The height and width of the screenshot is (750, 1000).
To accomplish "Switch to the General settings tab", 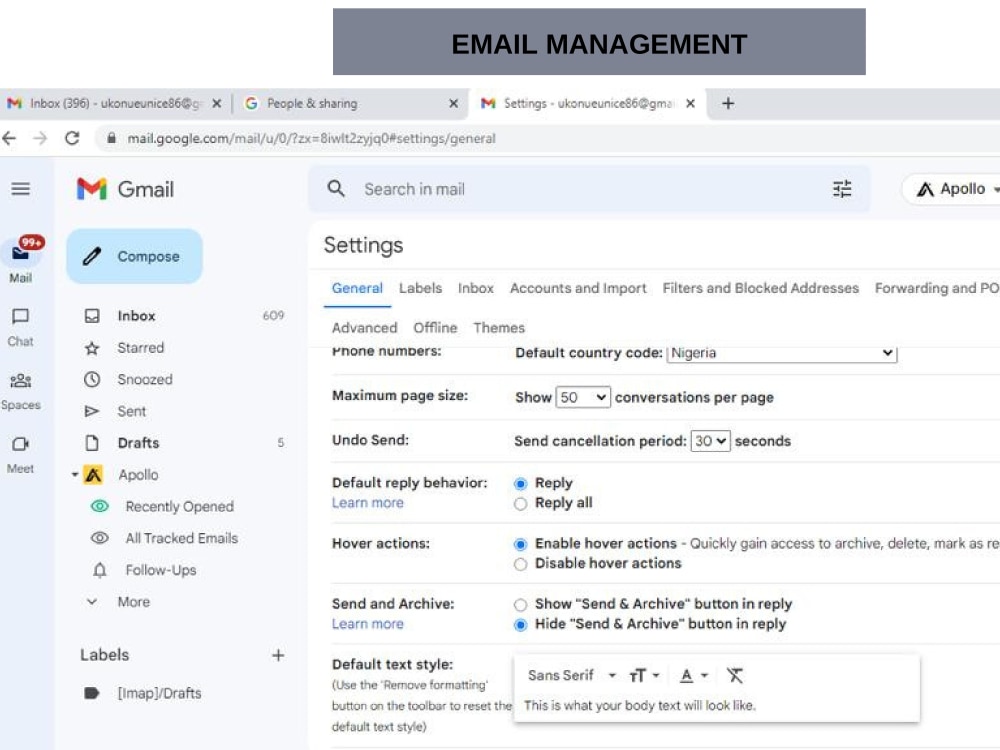I will [357, 288].
